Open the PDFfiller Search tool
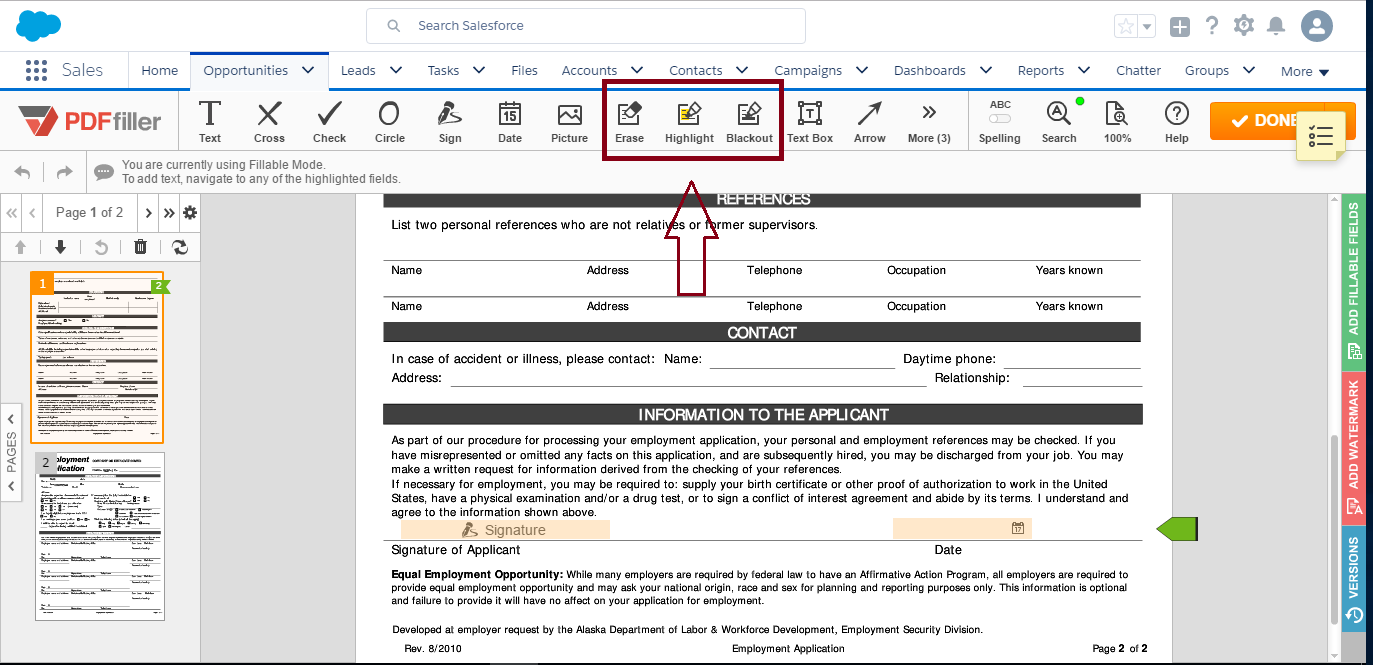The image size is (1373, 665). pos(1059,122)
